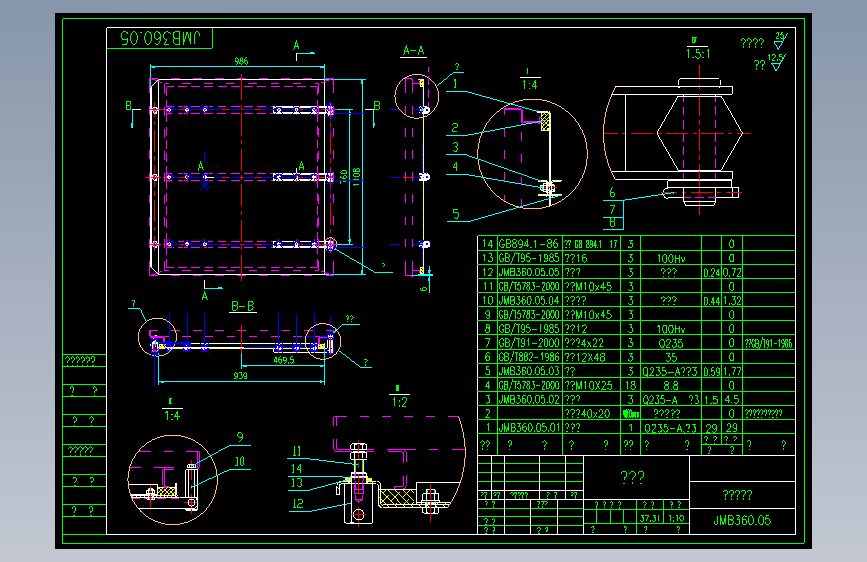Select the B-B section view label
The height and width of the screenshot is (562, 867).
pos(243,306)
